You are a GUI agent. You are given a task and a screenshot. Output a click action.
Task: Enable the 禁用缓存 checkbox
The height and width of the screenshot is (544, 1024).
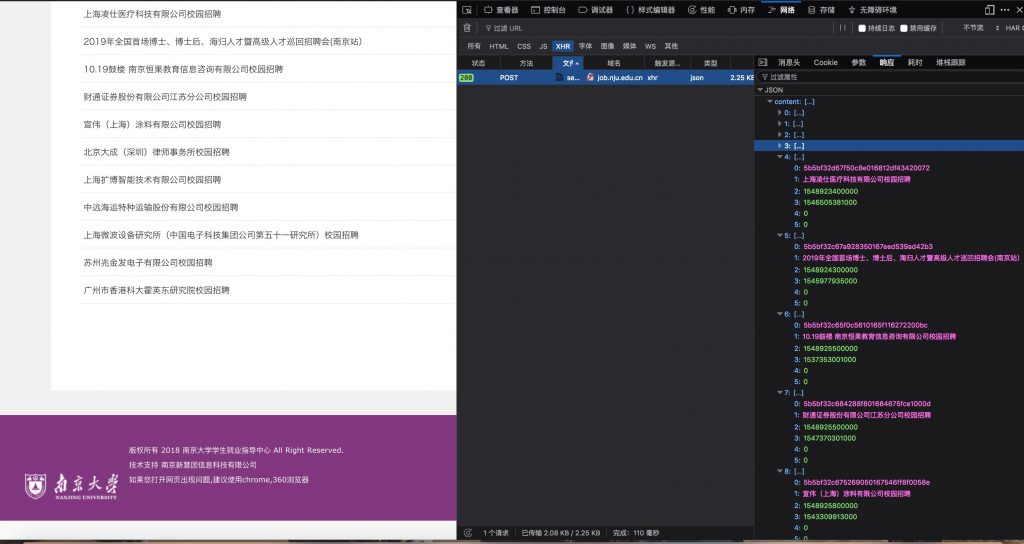(904, 28)
